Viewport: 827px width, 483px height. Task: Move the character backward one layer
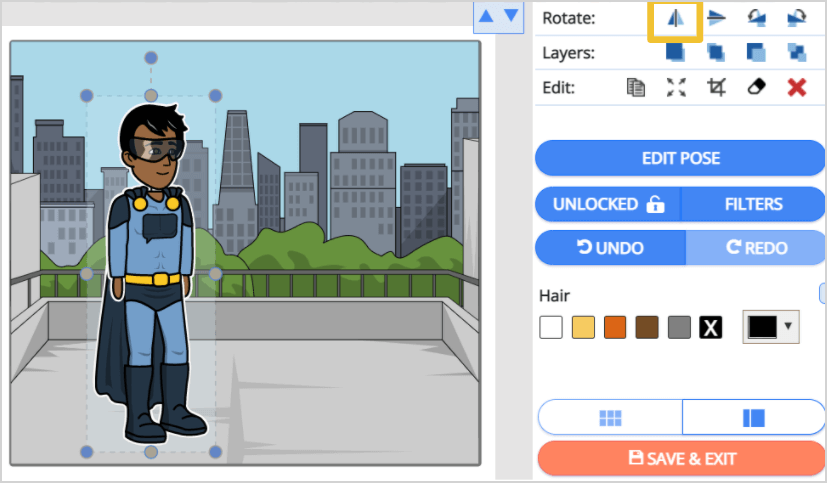coord(796,52)
